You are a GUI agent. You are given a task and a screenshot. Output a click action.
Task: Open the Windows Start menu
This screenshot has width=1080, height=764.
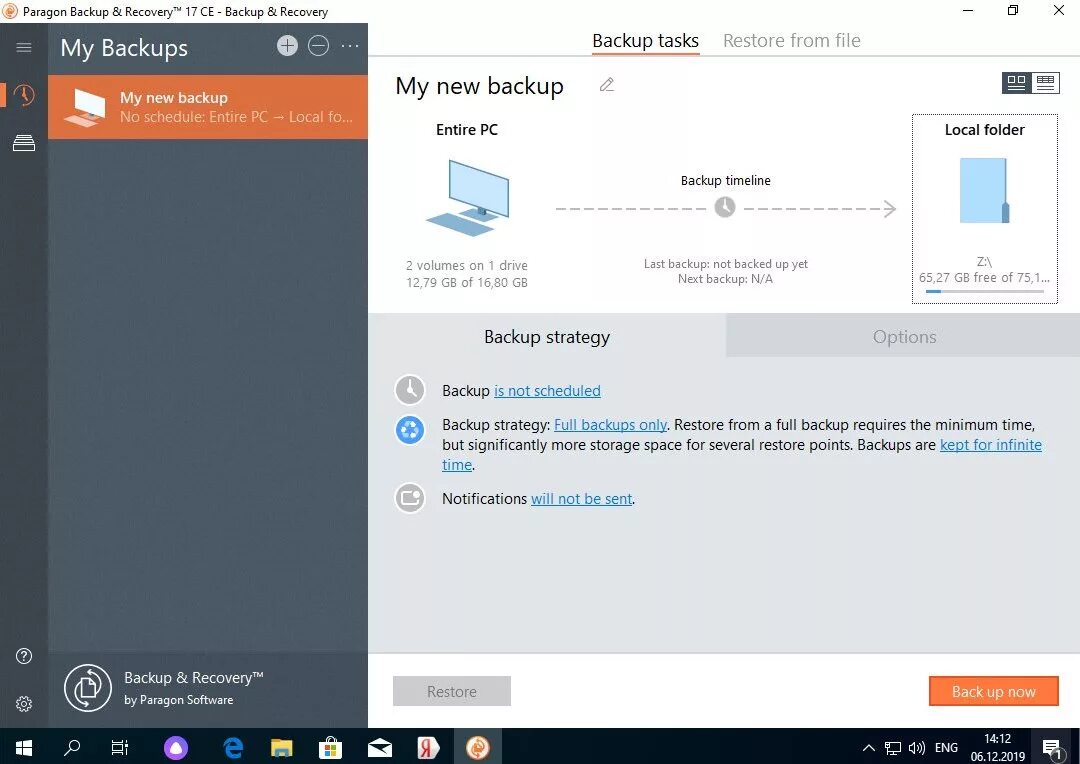click(x=23, y=747)
